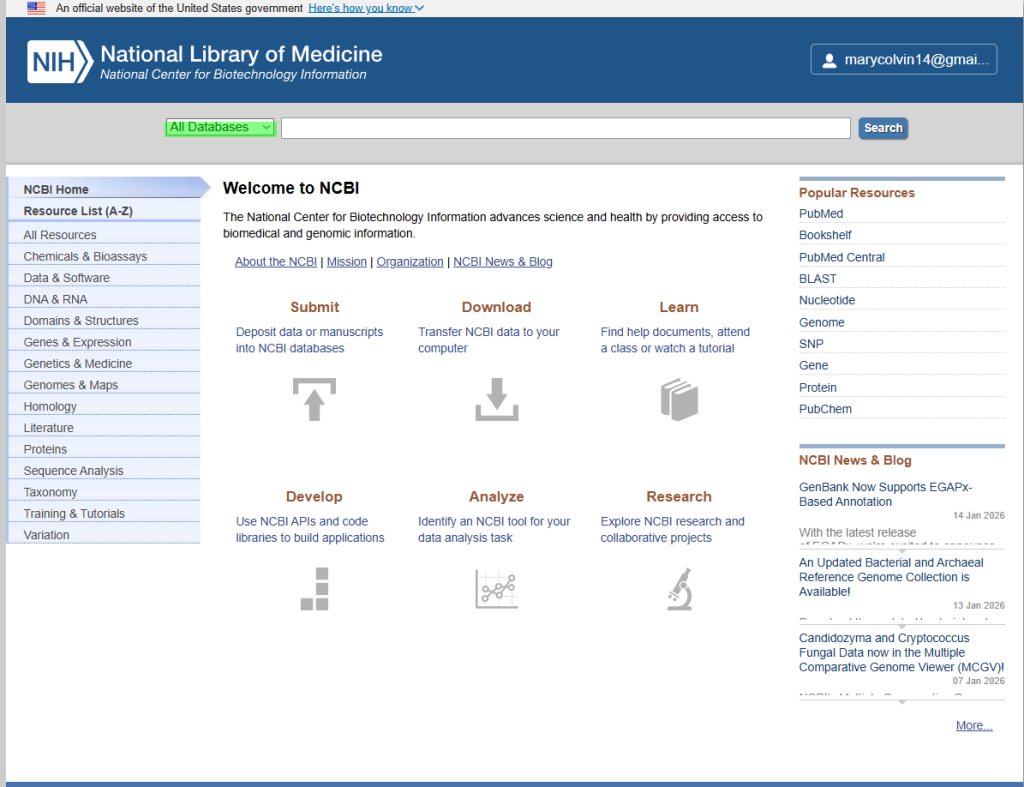Click into the search text field
This screenshot has height=787, width=1024.
point(565,128)
